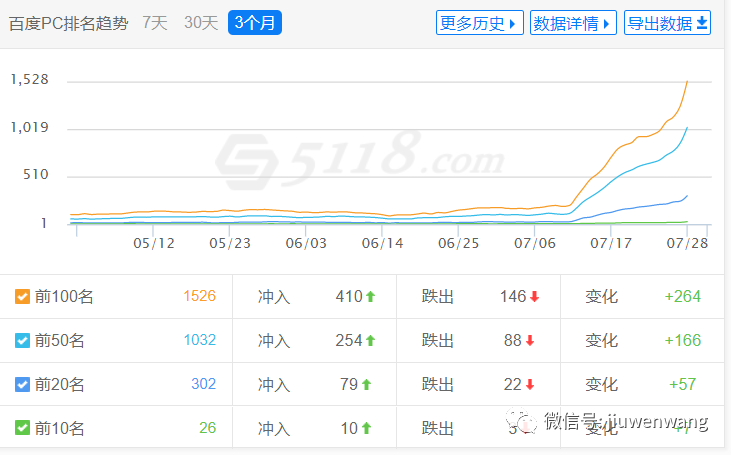The height and width of the screenshot is (455, 731).
Task: Select the 30天 time range tab
Action: coord(200,22)
